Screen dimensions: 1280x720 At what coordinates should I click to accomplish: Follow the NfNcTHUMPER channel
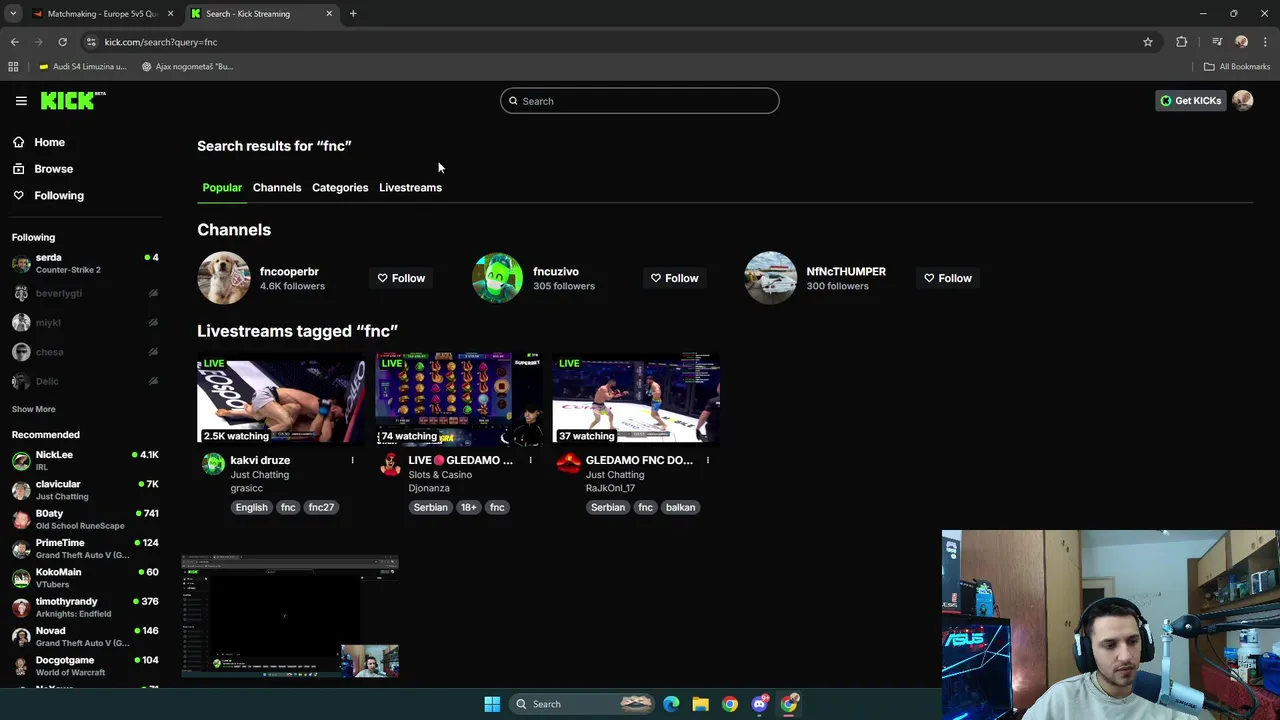948,278
